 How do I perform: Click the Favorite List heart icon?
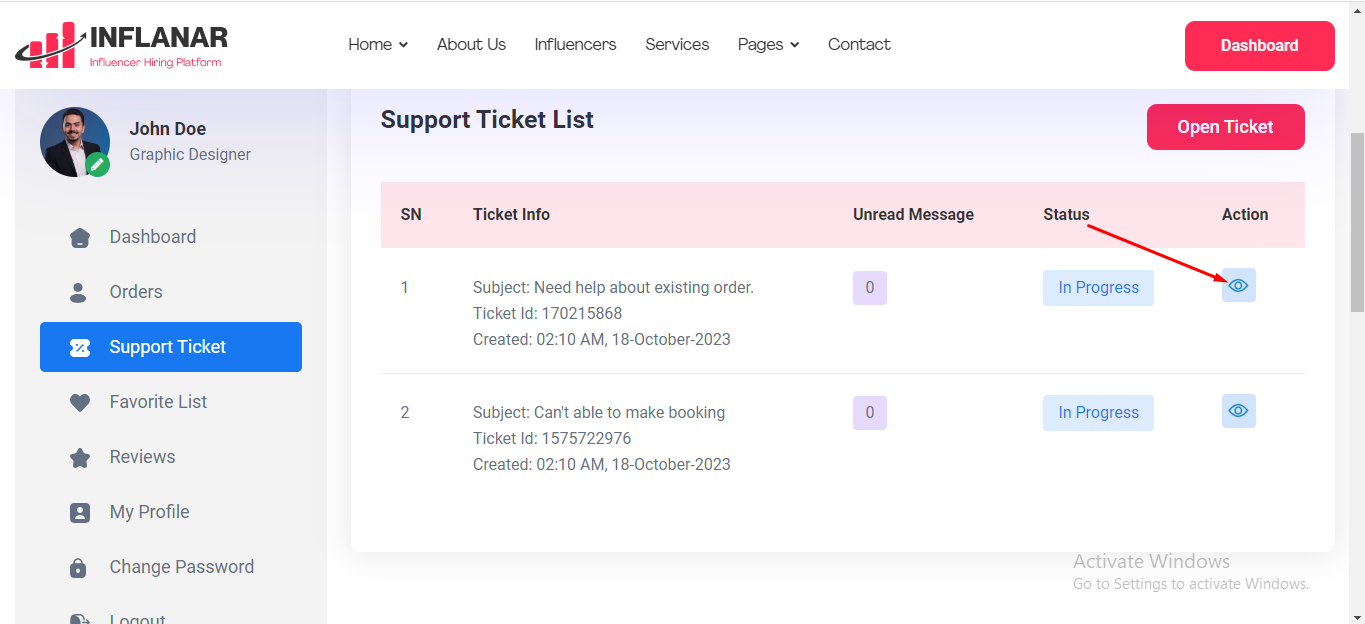[x=80, y=403]
